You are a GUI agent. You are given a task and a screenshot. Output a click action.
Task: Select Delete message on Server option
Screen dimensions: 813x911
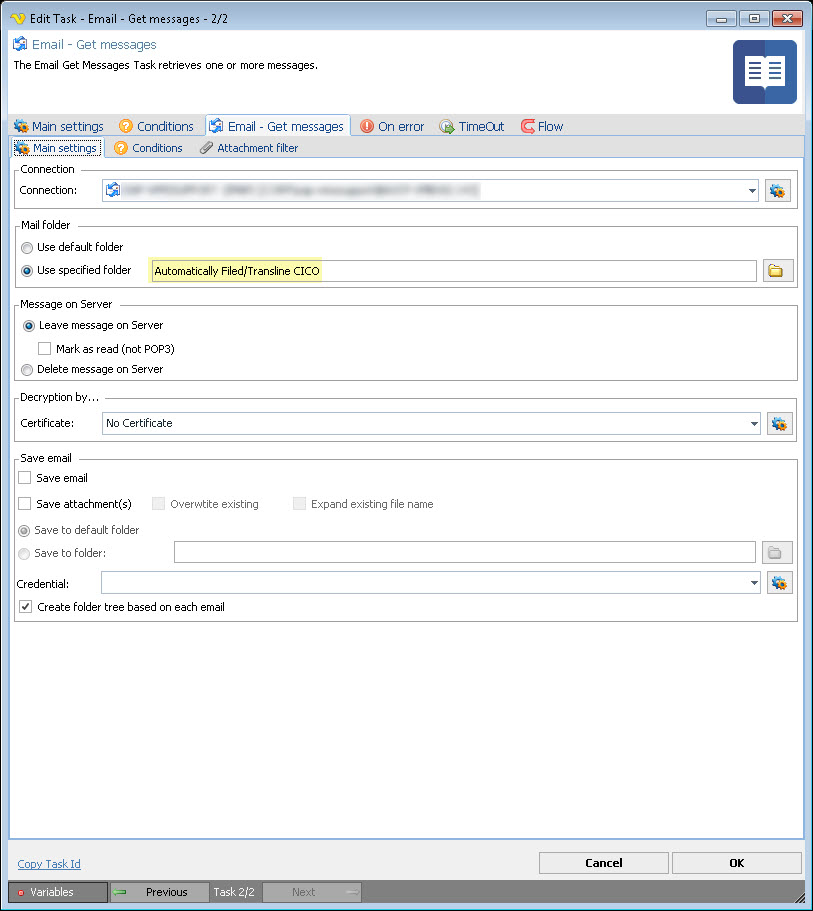(27, 369)
